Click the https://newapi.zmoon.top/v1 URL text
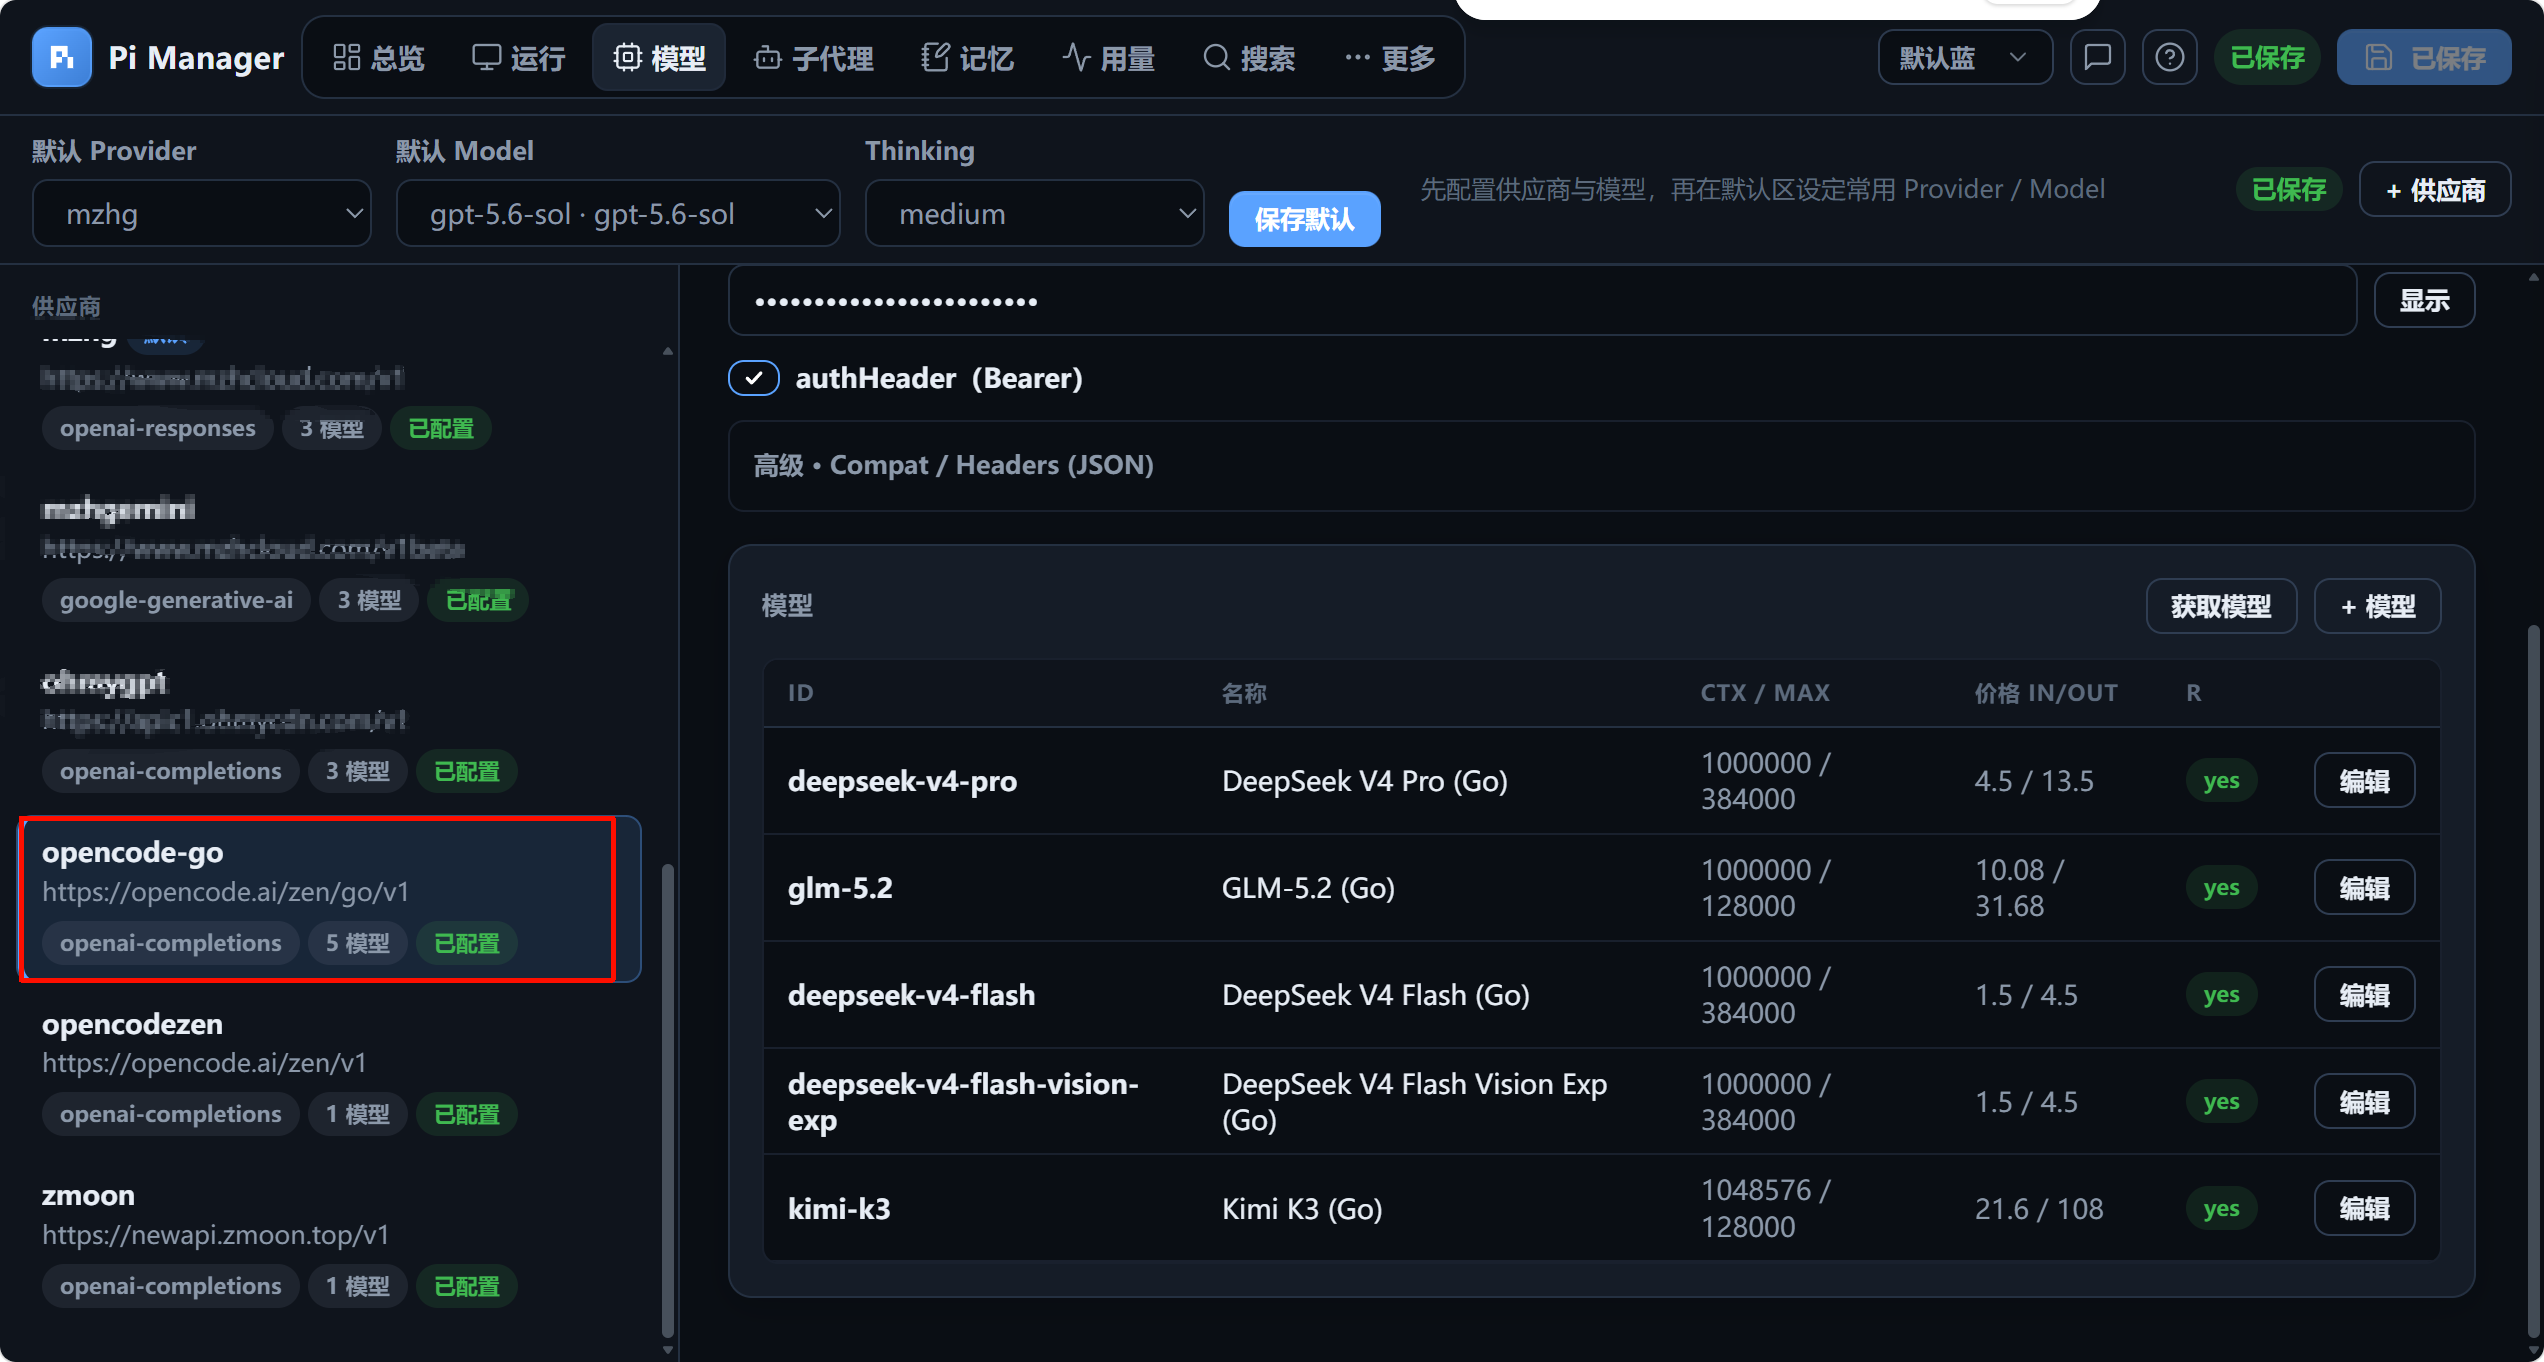Image resolution: width=2544 pixels, height=1362 pixels. 215,1235
